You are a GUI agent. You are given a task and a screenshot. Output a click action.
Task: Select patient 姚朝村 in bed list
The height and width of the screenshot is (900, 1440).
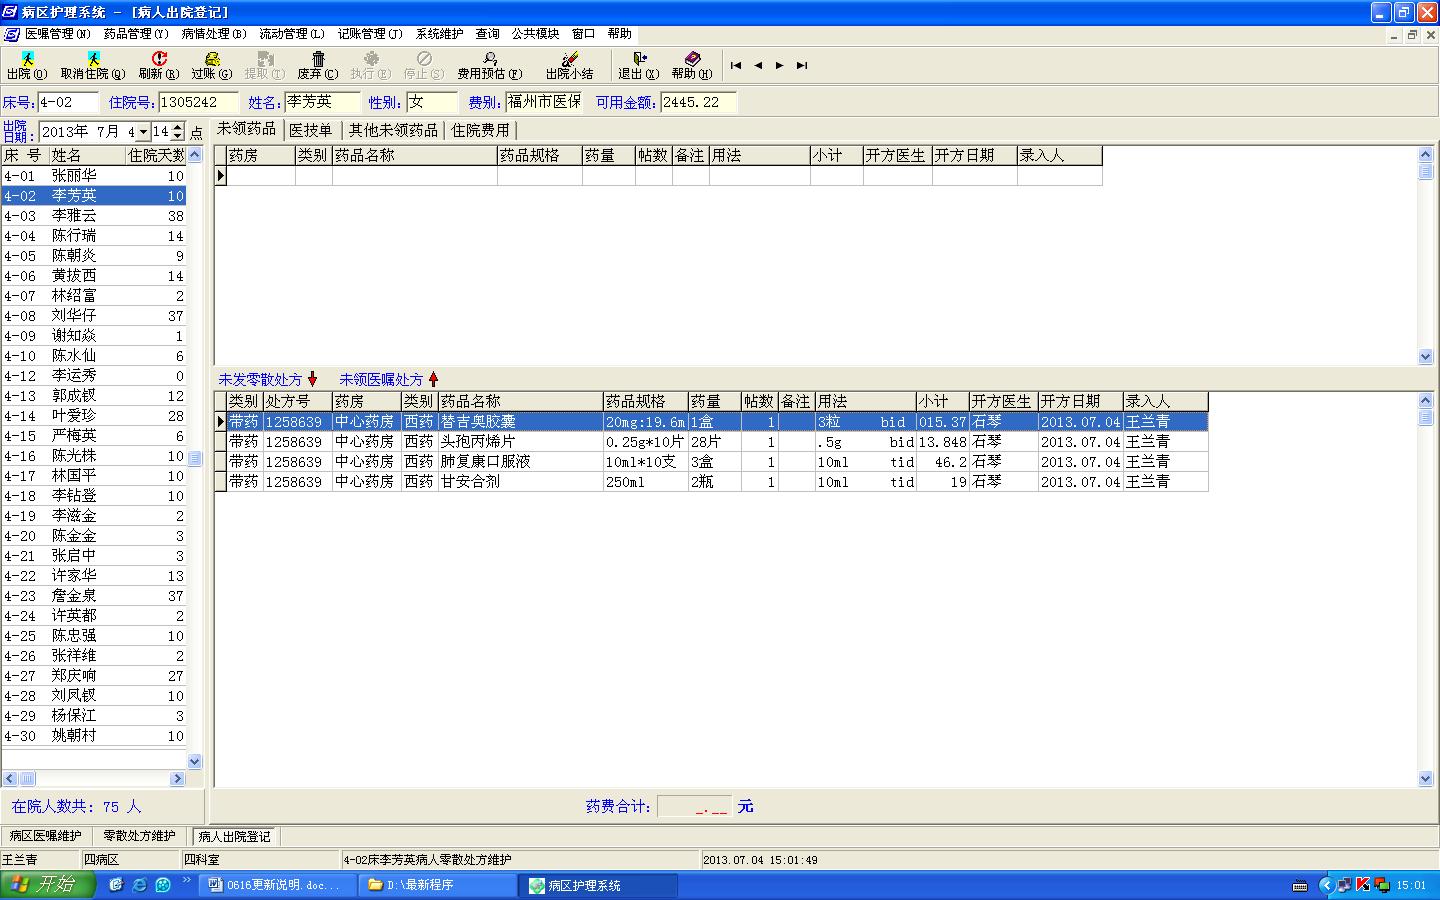(94, 736)
